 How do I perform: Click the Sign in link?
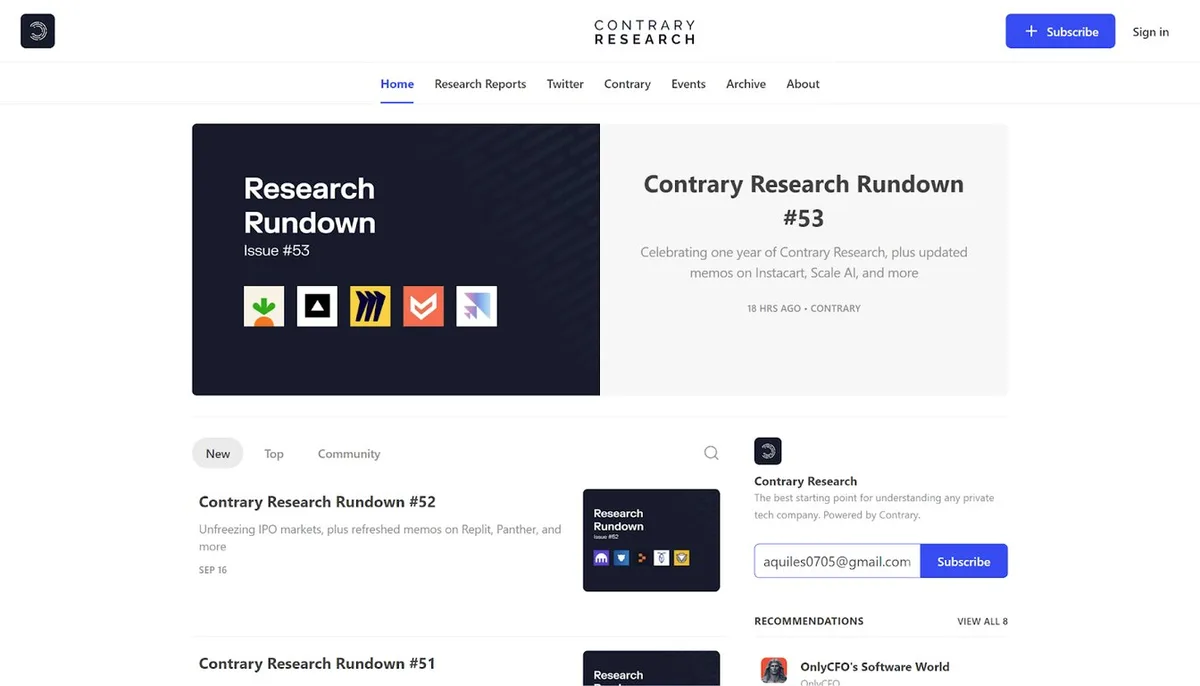pos(1150,32)
